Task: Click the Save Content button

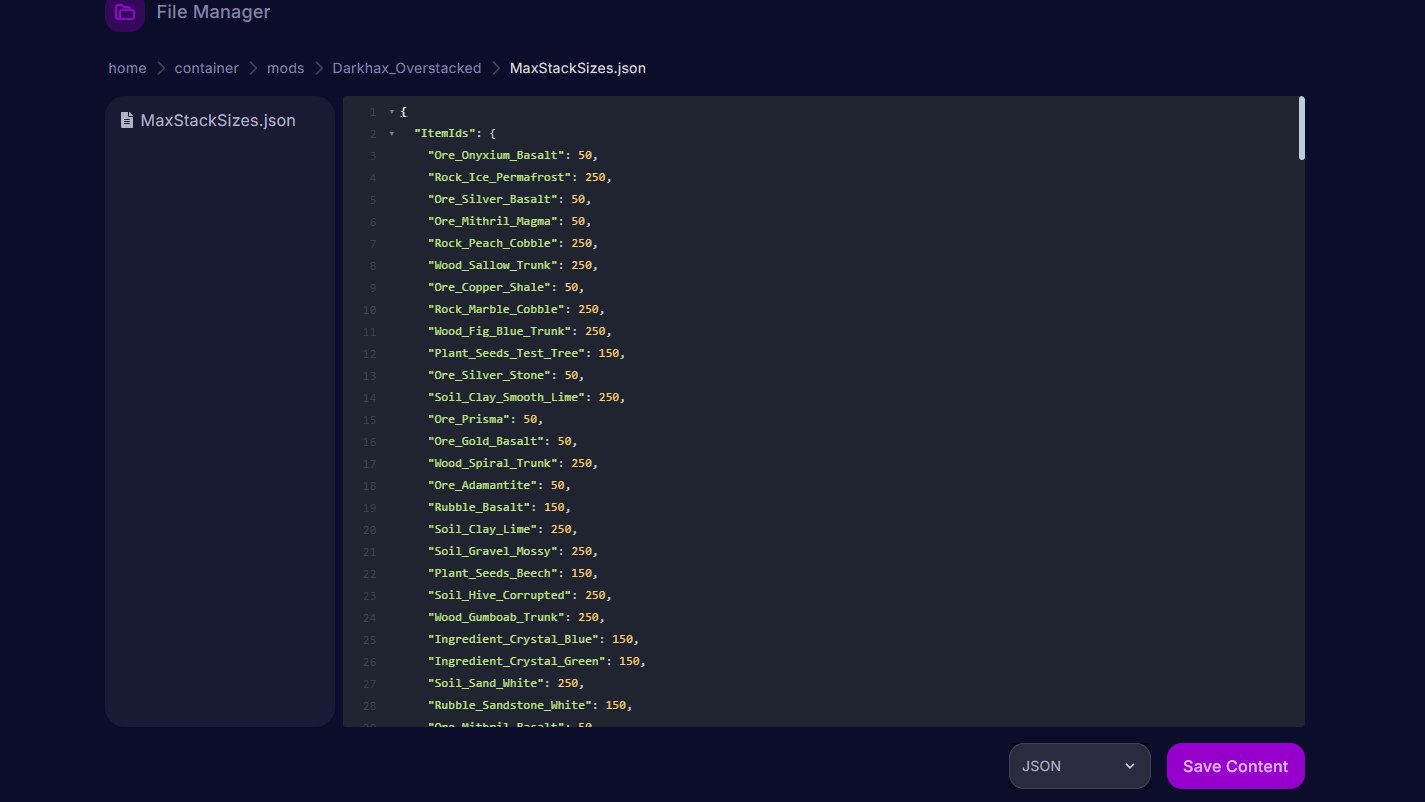Action: [x=1235, y=765]
